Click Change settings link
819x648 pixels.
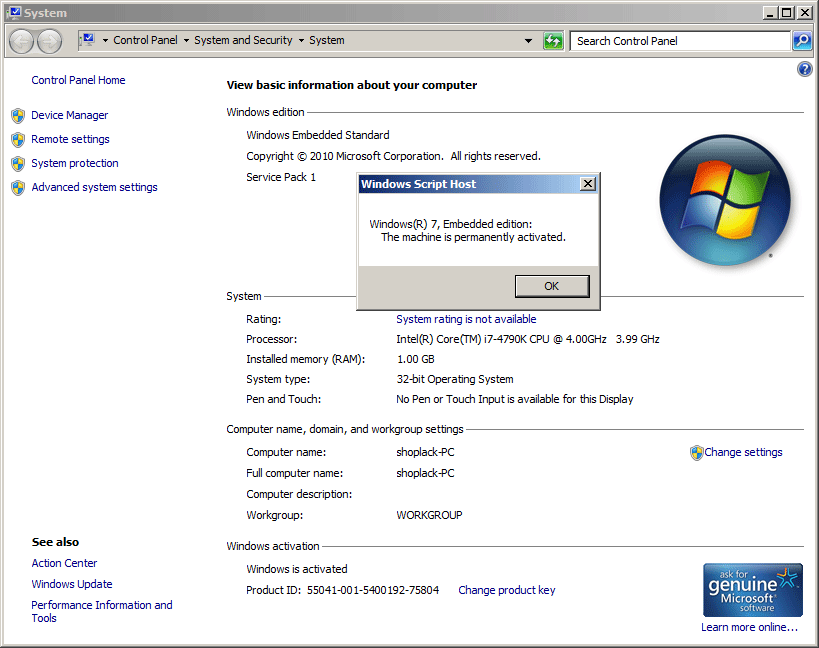pyautogui.click(x=743, y=452)
